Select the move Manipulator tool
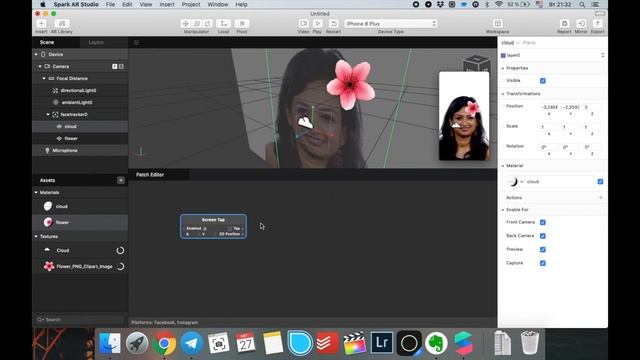This screenshot has width=640, height=360. click(x=186, y=24)
